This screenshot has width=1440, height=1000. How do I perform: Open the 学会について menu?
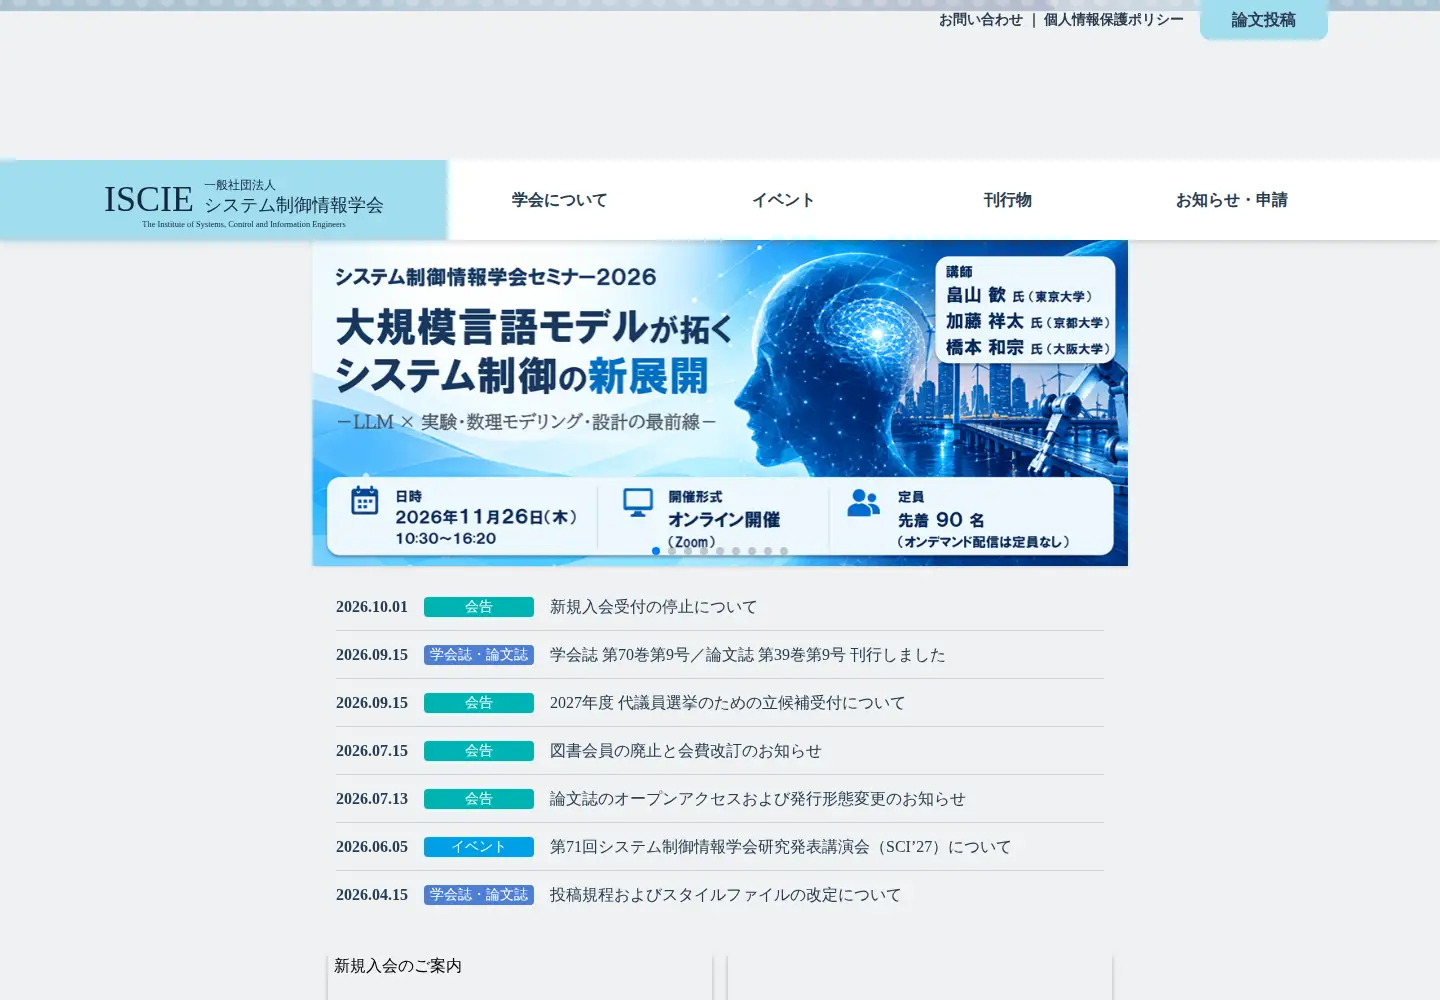coord(560,200)
